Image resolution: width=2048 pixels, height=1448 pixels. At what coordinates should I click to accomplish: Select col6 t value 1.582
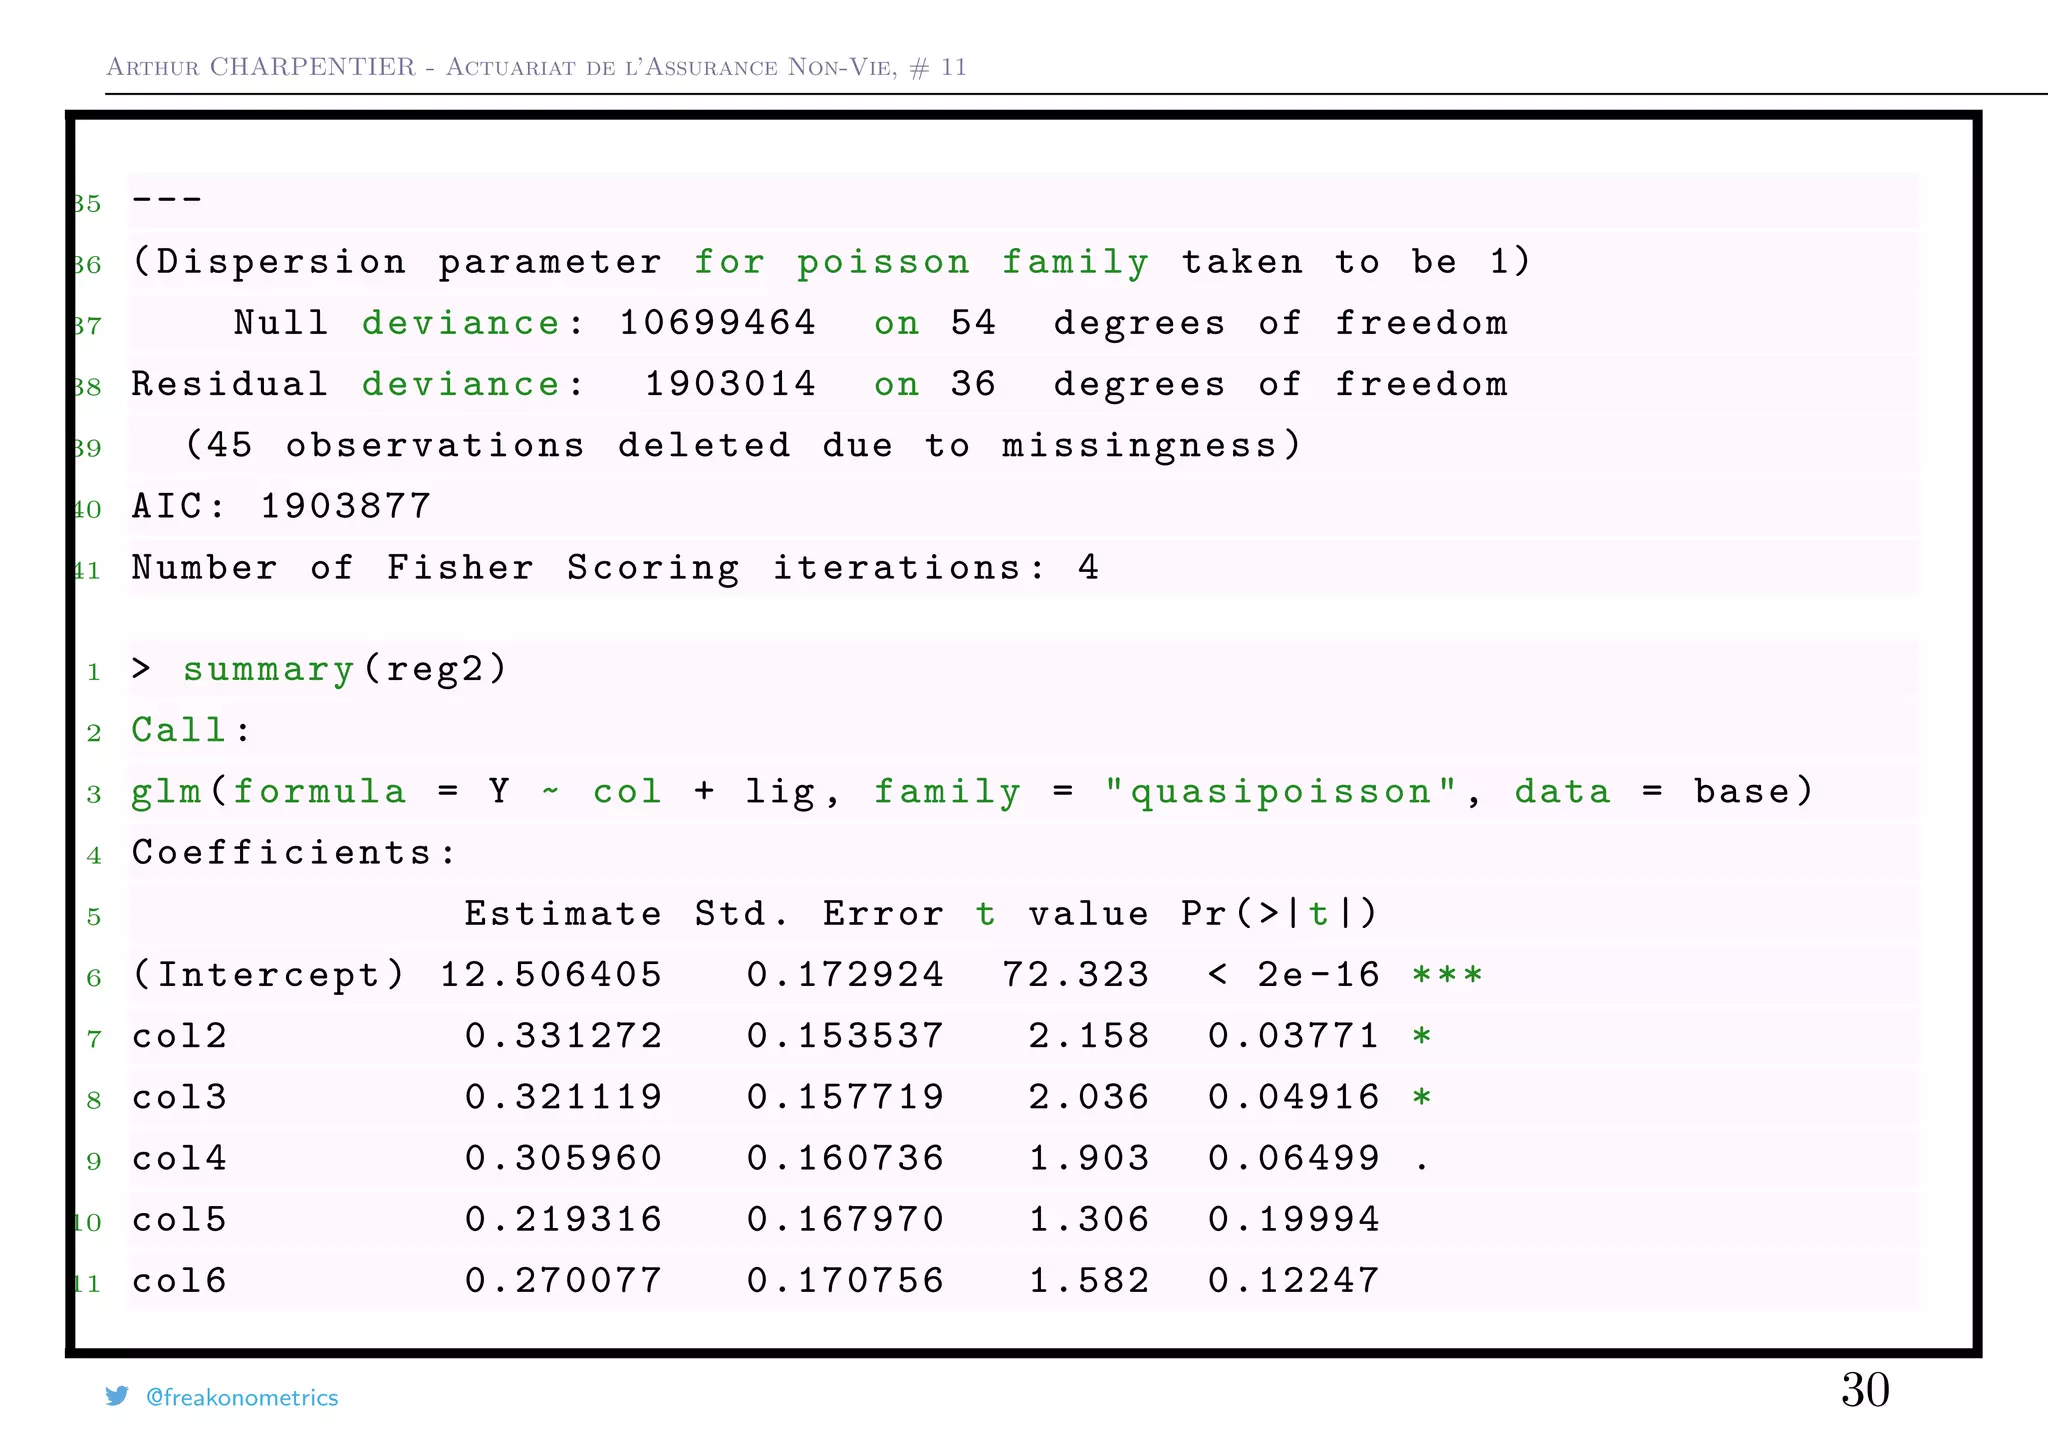(x=1089, y=1280)
